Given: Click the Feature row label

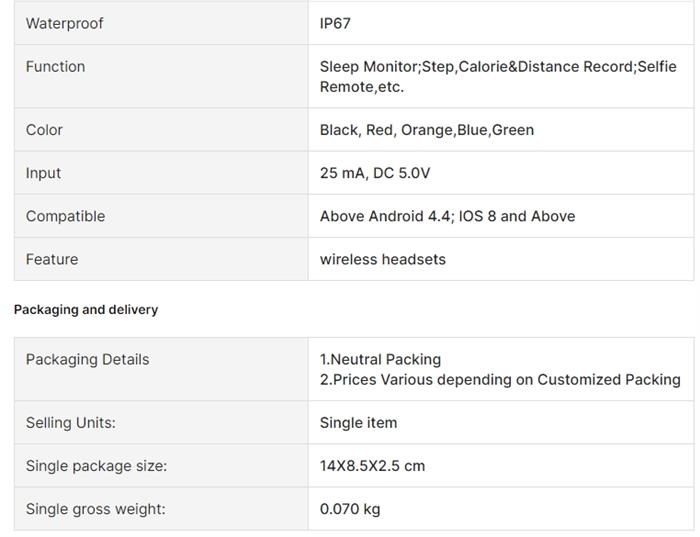Looking at the screenshot, I should click(52, 259).
